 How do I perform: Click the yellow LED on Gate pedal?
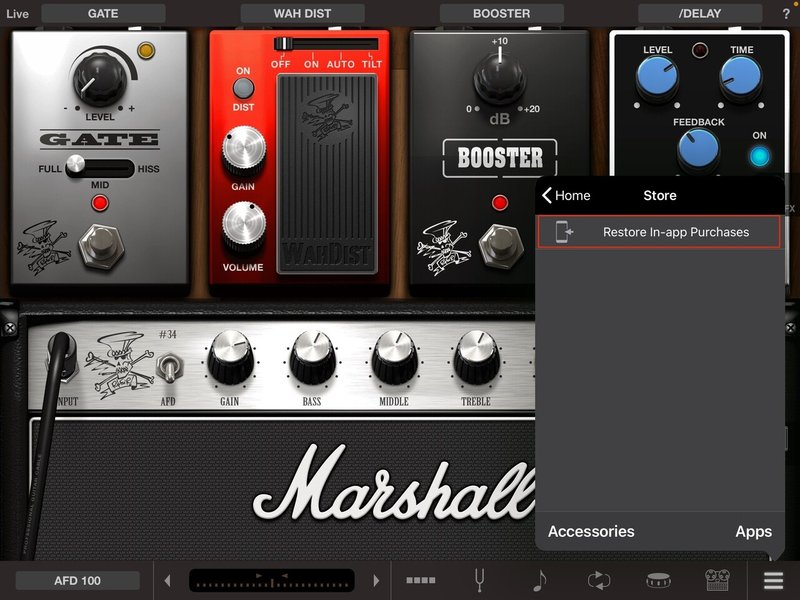tap(146, 50)
